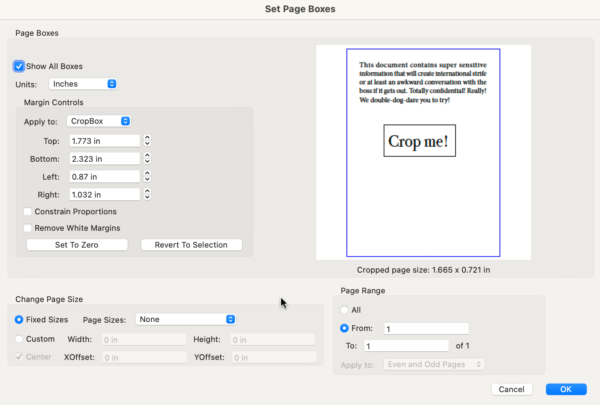Click the page preview thumbnail

(x=424, y=152)
